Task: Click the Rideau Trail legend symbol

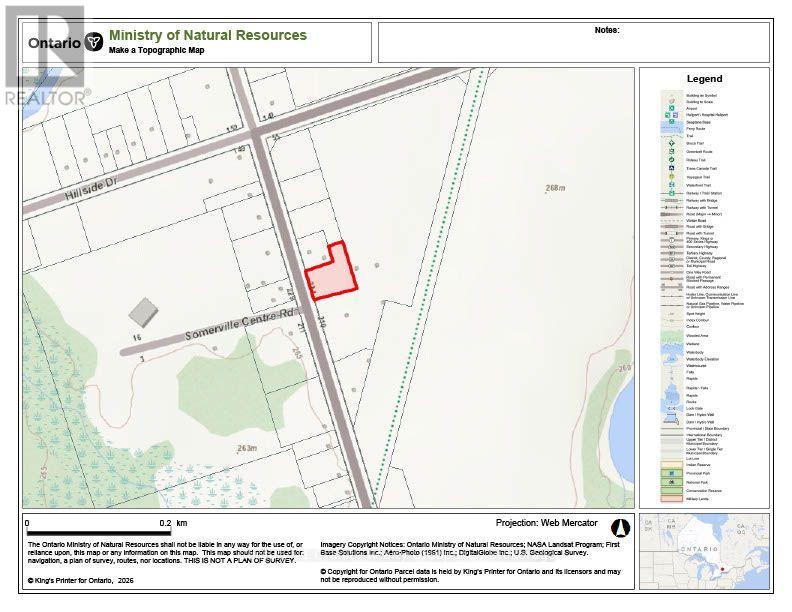Action: pyautogui.click(x=671, y=160)
